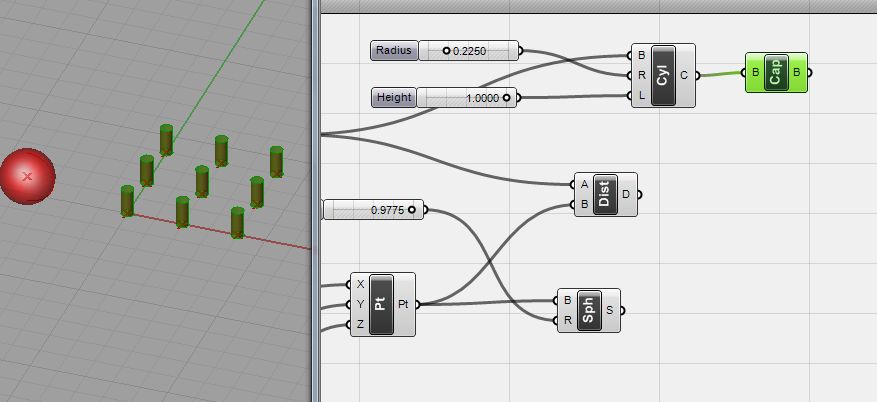Click the B input of Sph

tap(568, 300)
